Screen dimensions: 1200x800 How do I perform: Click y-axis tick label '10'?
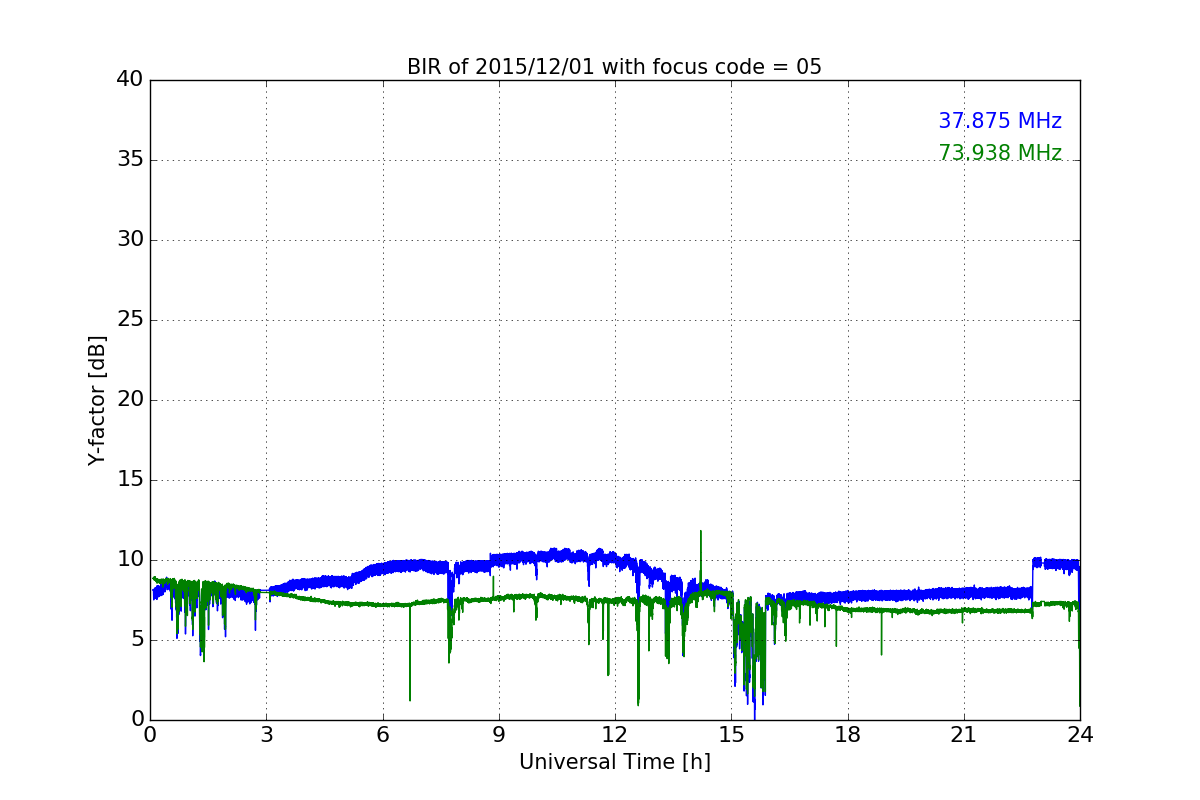[x=130, y=560]
